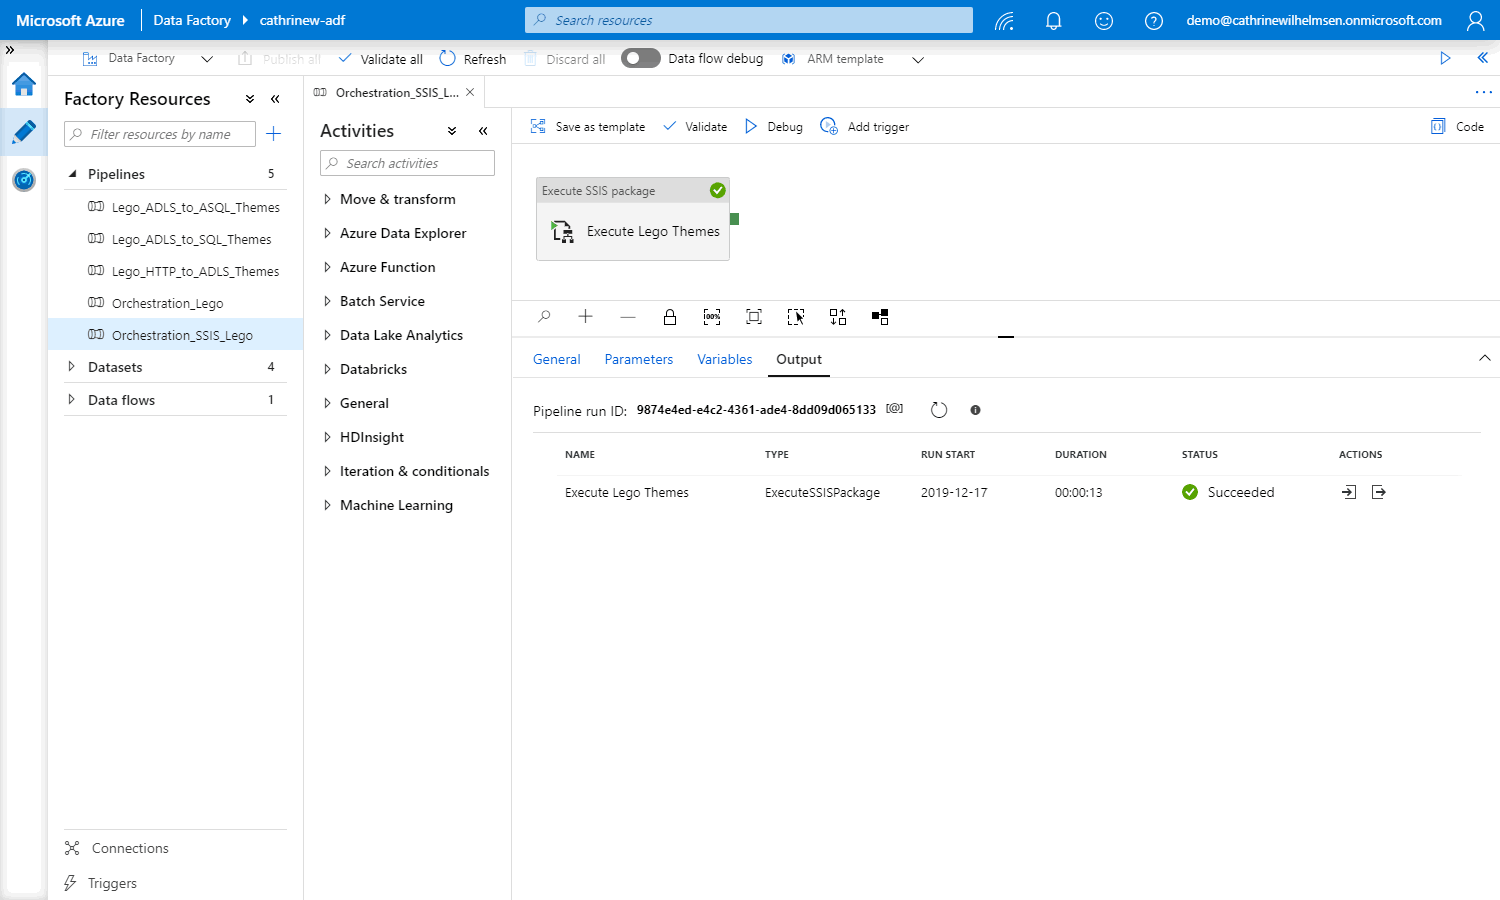The image size is (1500, 900).
Task: View output of Execute Lego Themes run
Action: (x=1379, y=492)
